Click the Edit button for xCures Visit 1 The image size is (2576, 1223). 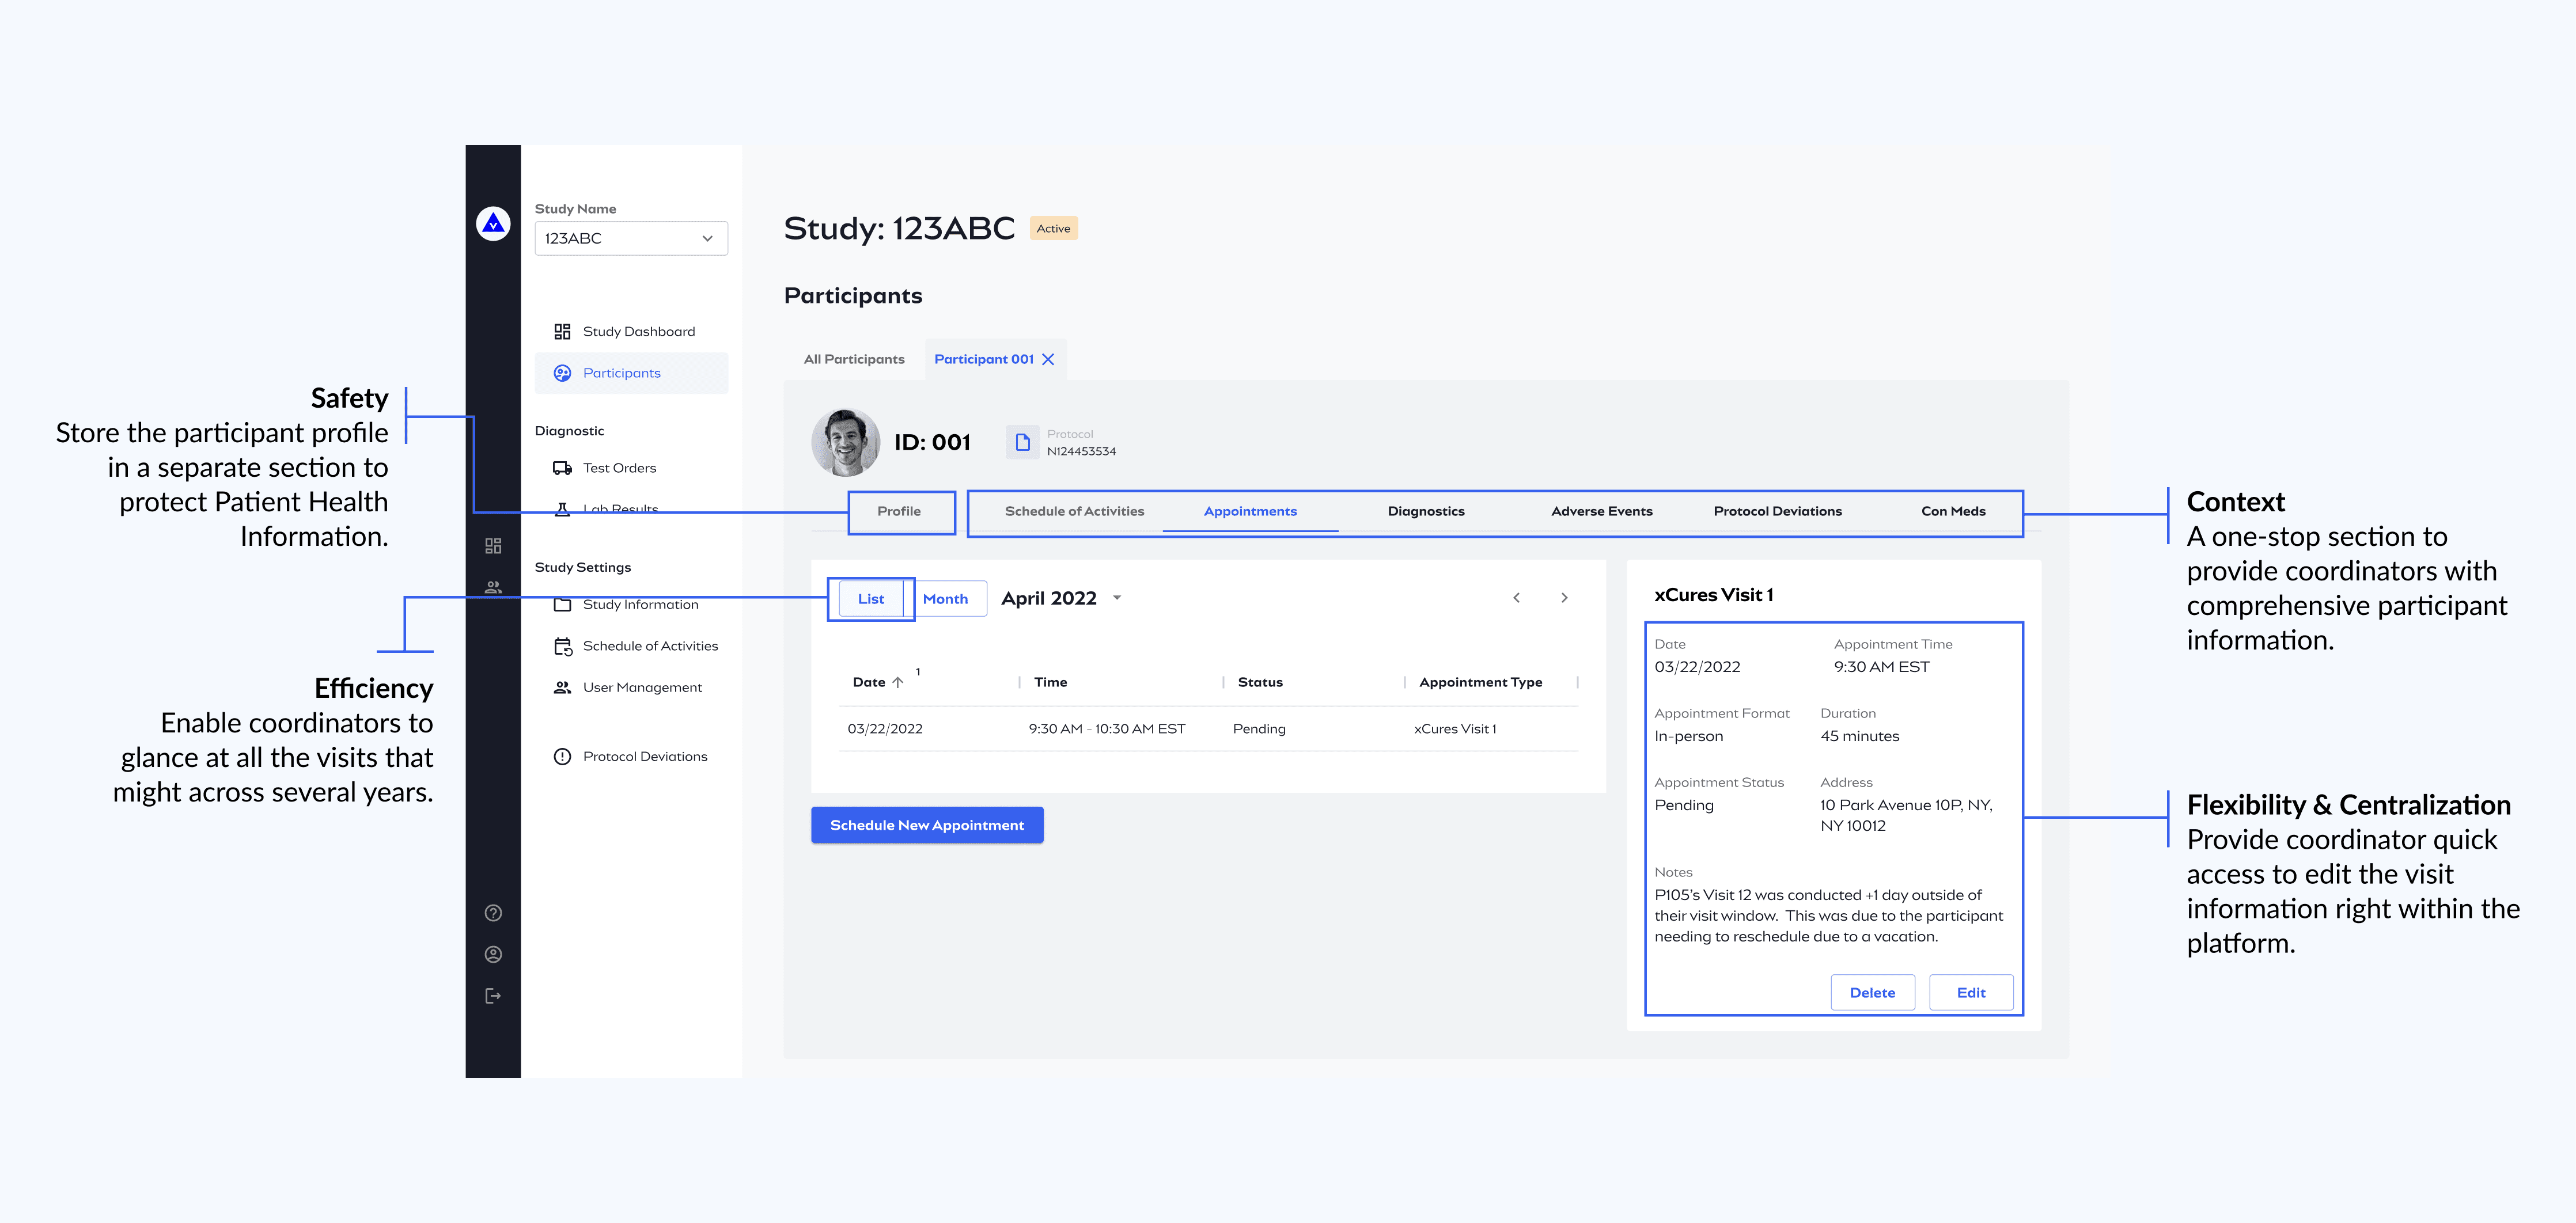click(x=1970, y=992)
